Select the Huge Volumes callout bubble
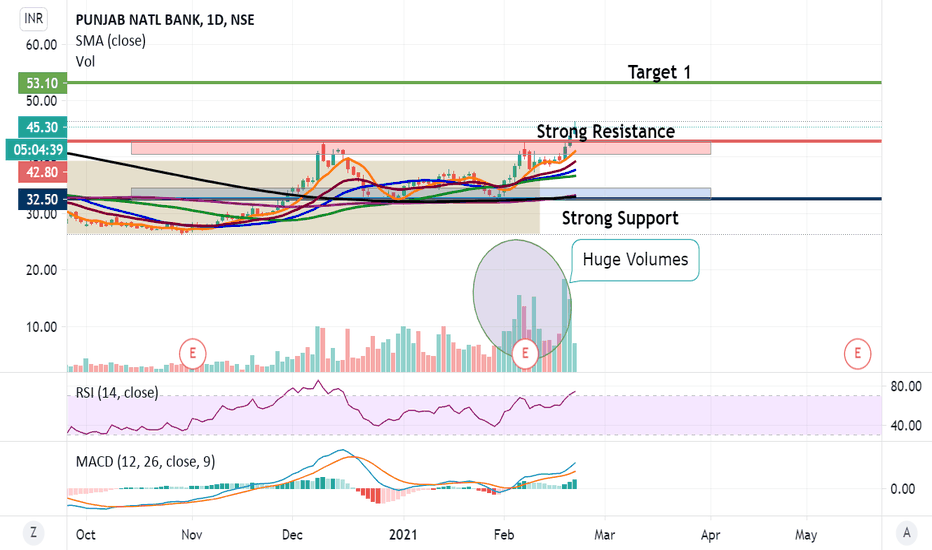 635,260
